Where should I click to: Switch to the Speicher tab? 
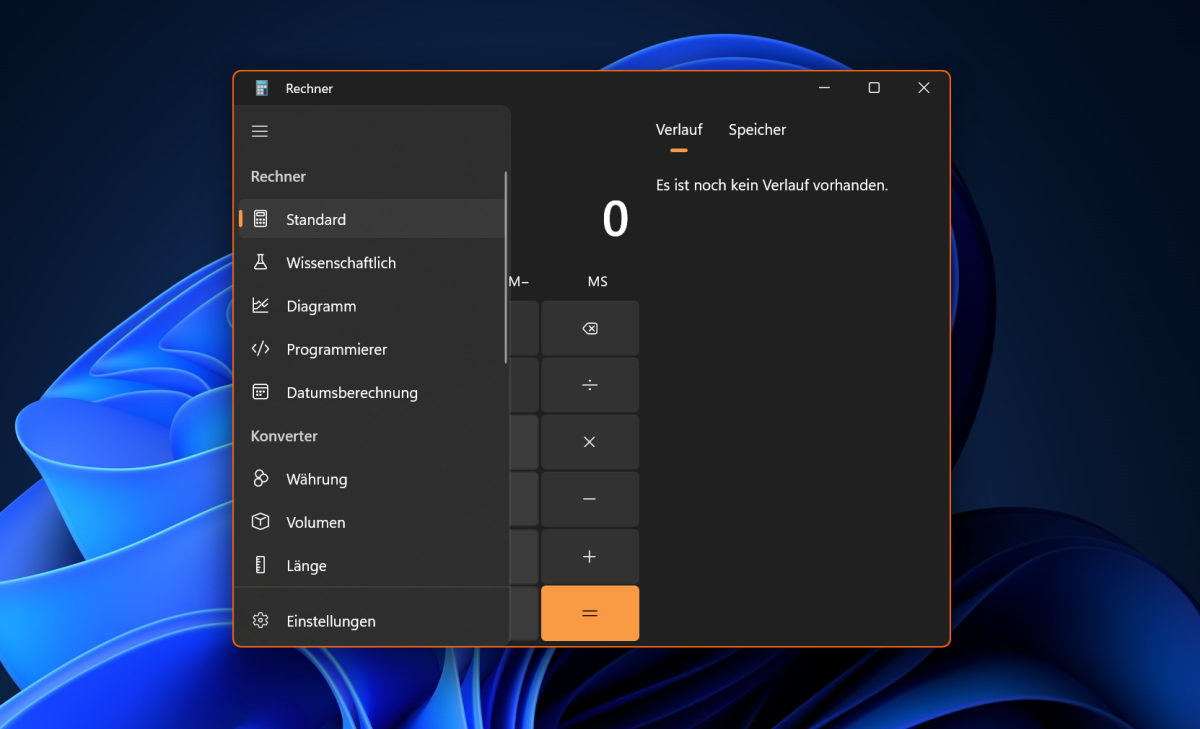tap(757, 130)
